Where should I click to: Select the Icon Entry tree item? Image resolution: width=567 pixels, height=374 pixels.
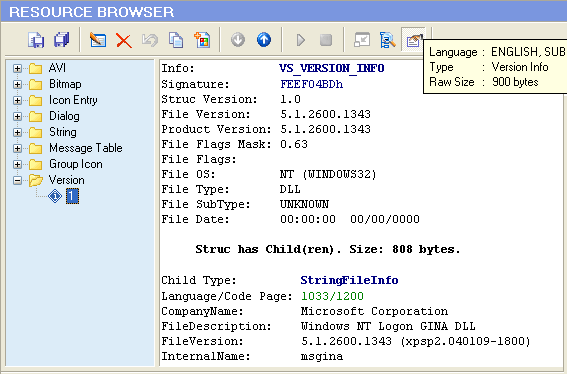point(73,100)
